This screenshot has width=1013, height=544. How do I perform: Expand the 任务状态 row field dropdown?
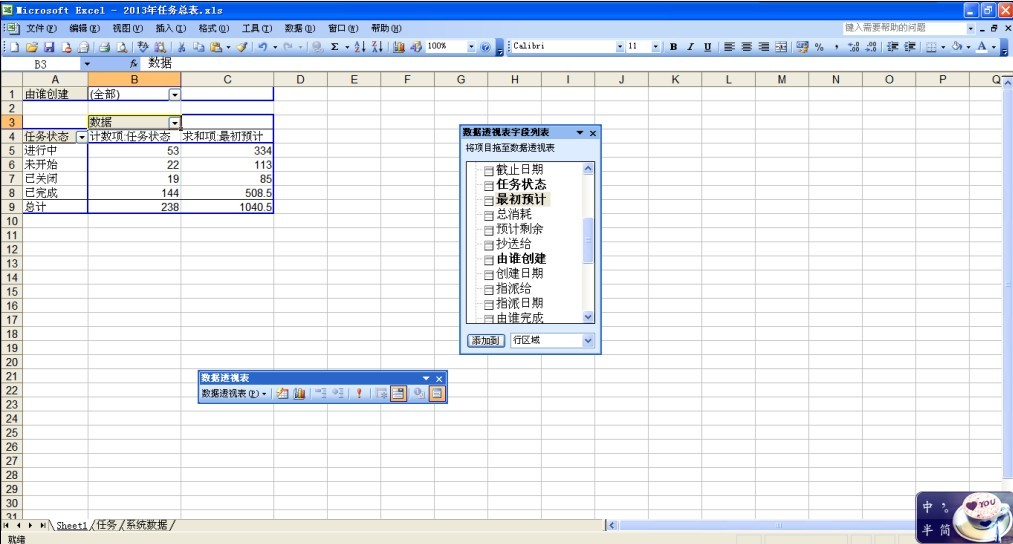[x=81, y=137]
